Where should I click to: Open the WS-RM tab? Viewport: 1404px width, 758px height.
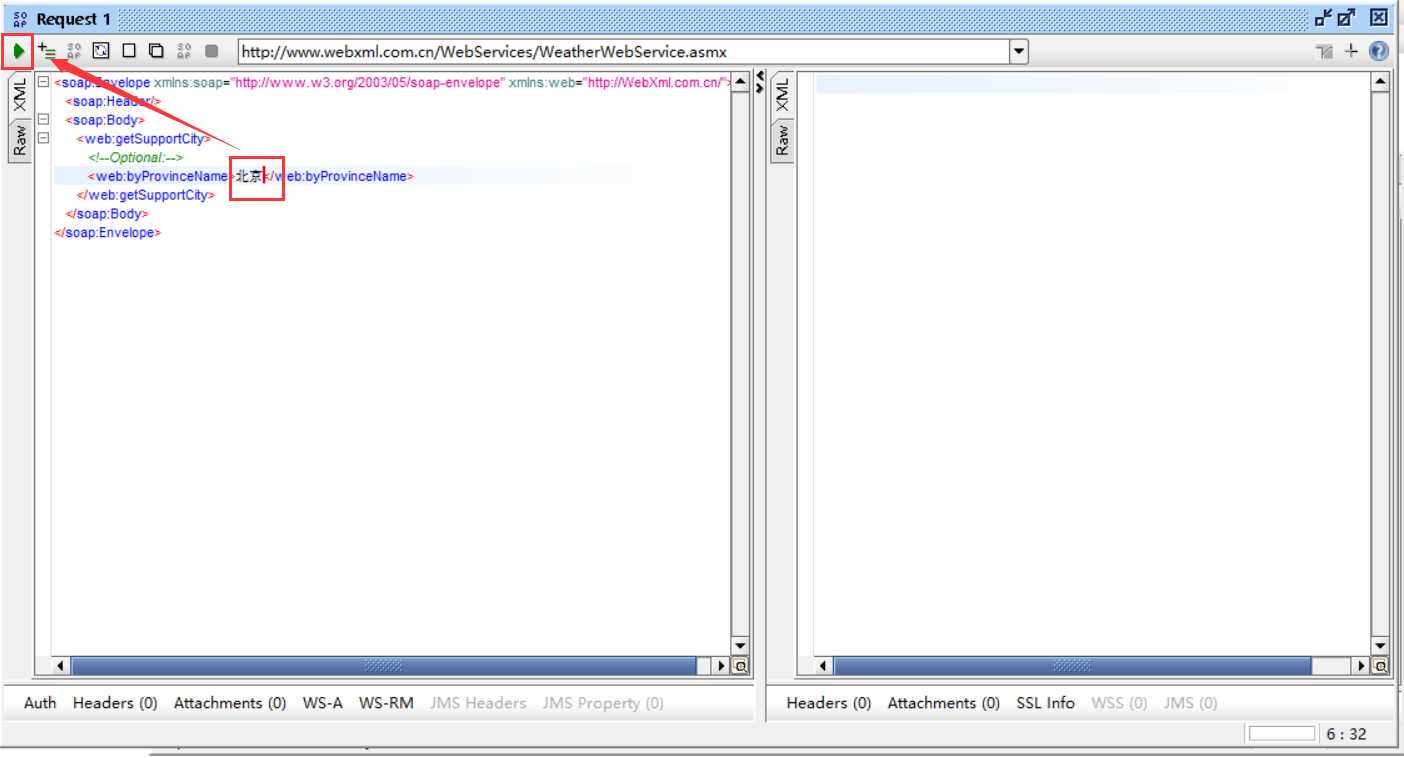coord(387,703)
